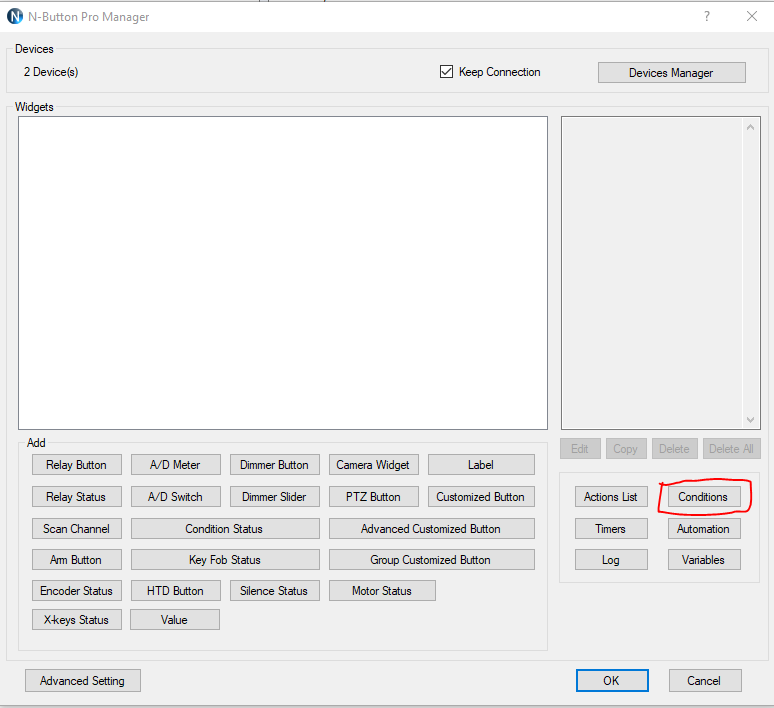The width and height of the screenshot is (774, 708).
Task: Click the N-Button Pro Manager app icon
Action: (x=15, y=16)
